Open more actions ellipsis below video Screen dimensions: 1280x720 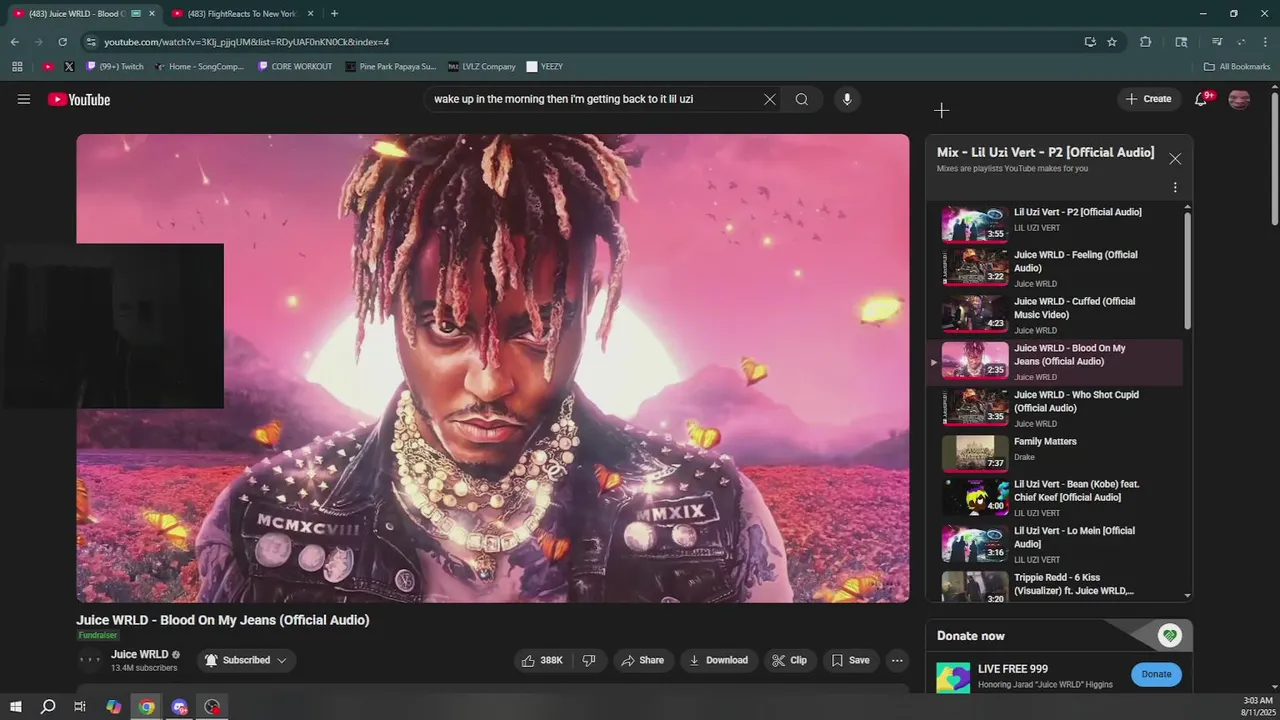897,660
